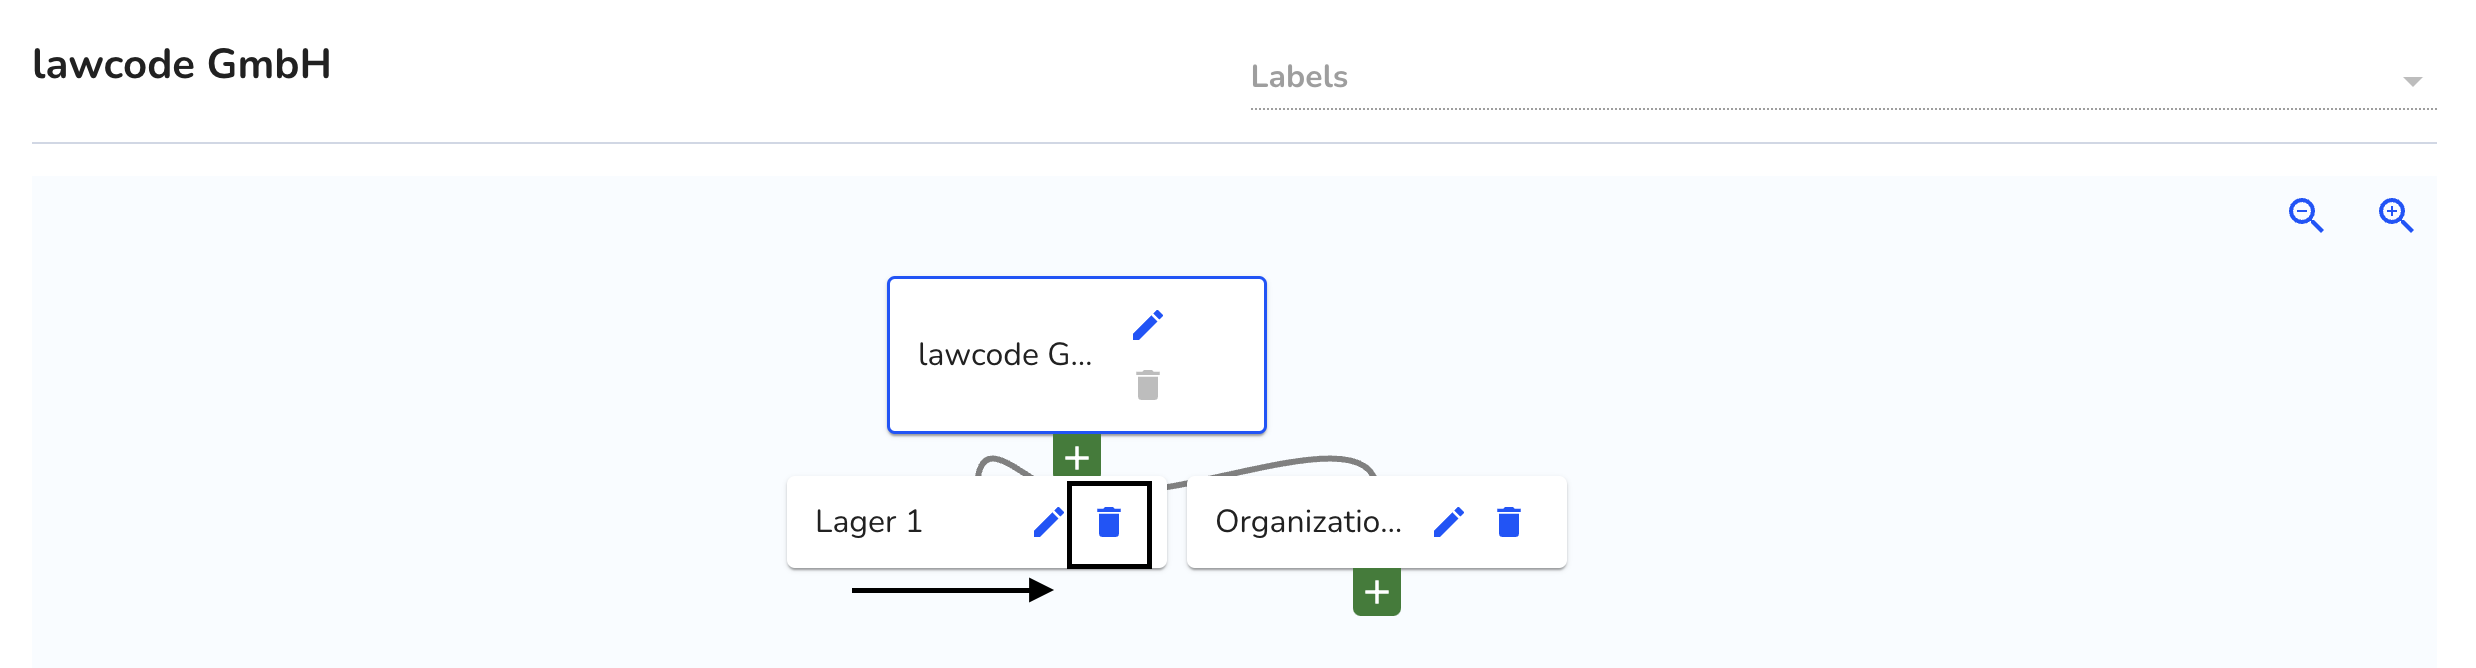Edit the Lager 1 node with pencil
The image size is (2476, 668).
[x=1048, y=522]
